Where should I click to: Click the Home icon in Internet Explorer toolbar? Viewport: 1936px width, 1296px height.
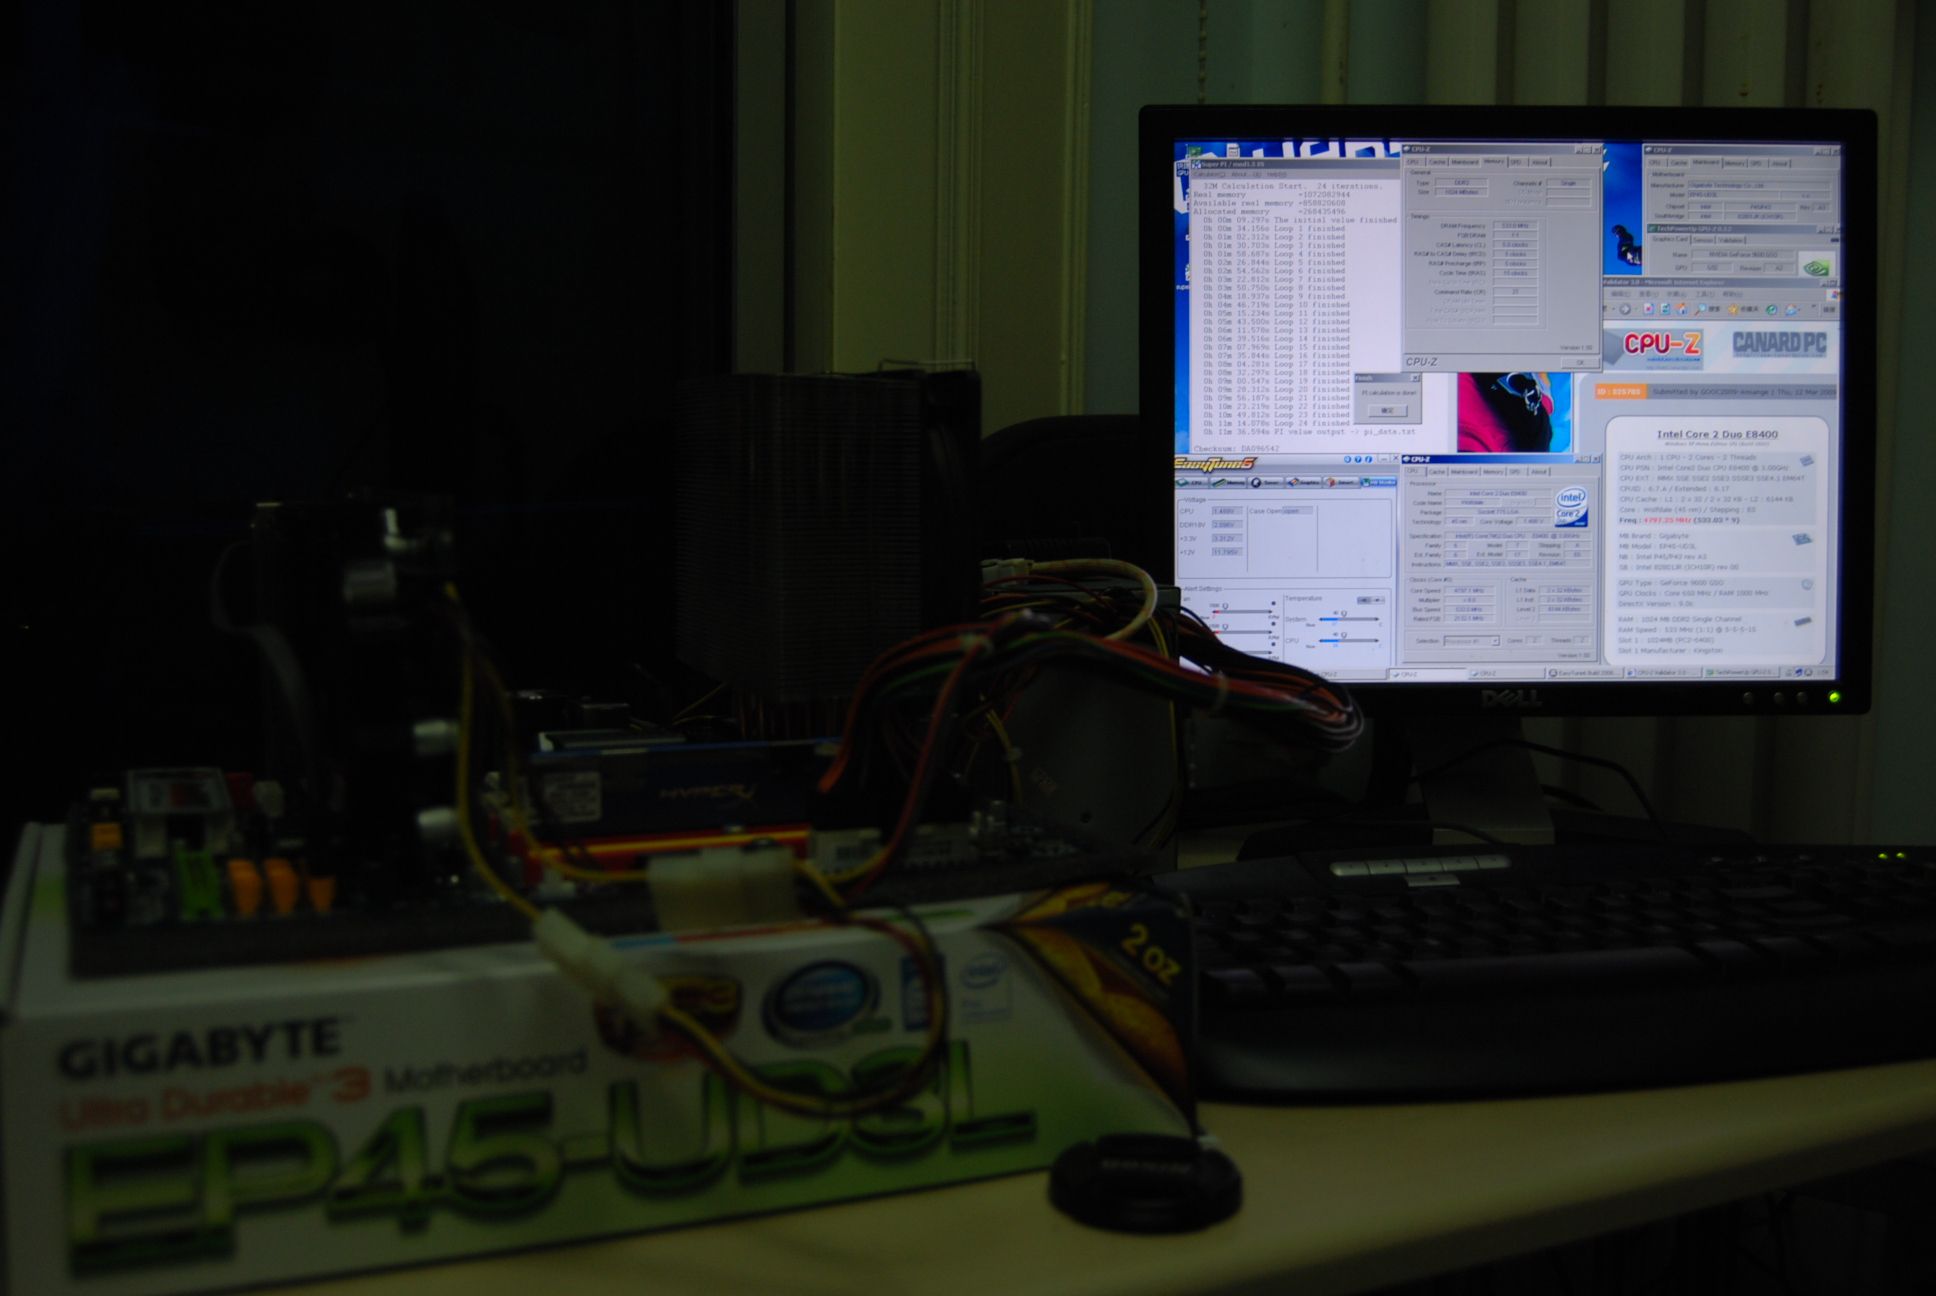[1682, 309]
